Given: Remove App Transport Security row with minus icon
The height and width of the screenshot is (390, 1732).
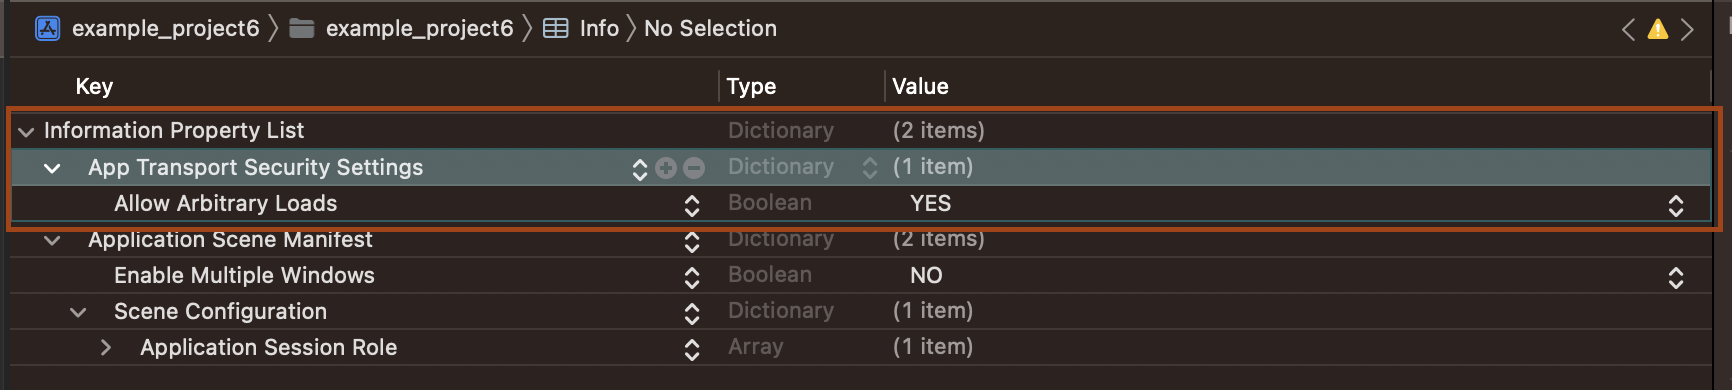Looking at the screenshot, I should pos(694,168).
